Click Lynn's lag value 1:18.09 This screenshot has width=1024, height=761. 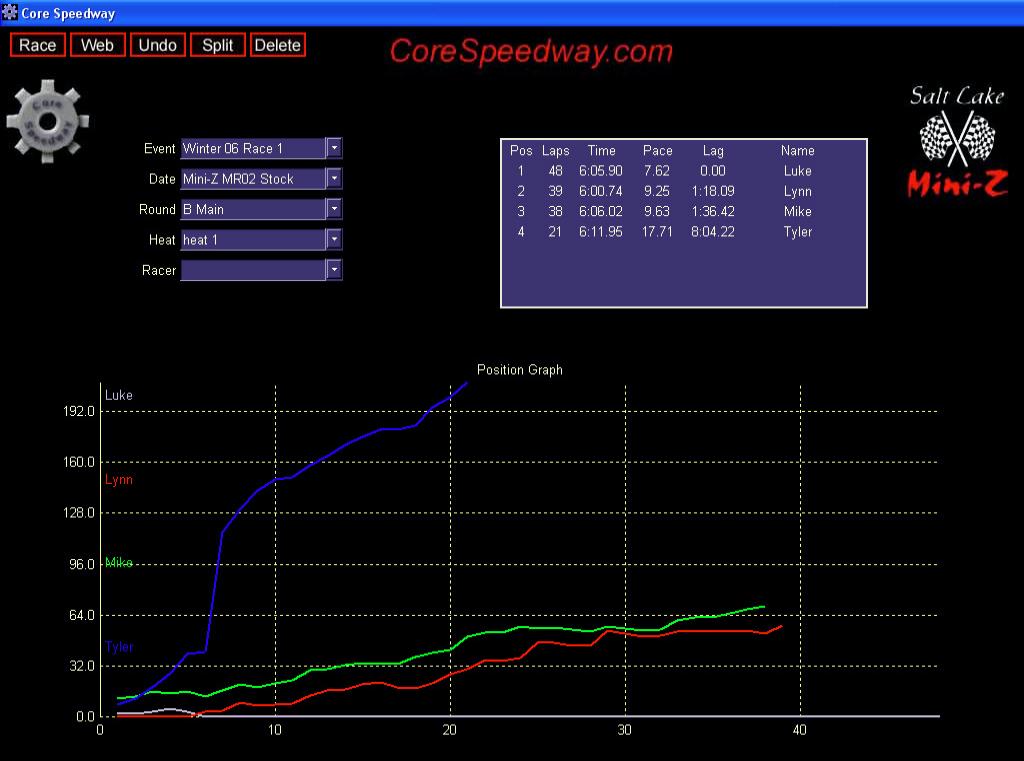point(713,191)
